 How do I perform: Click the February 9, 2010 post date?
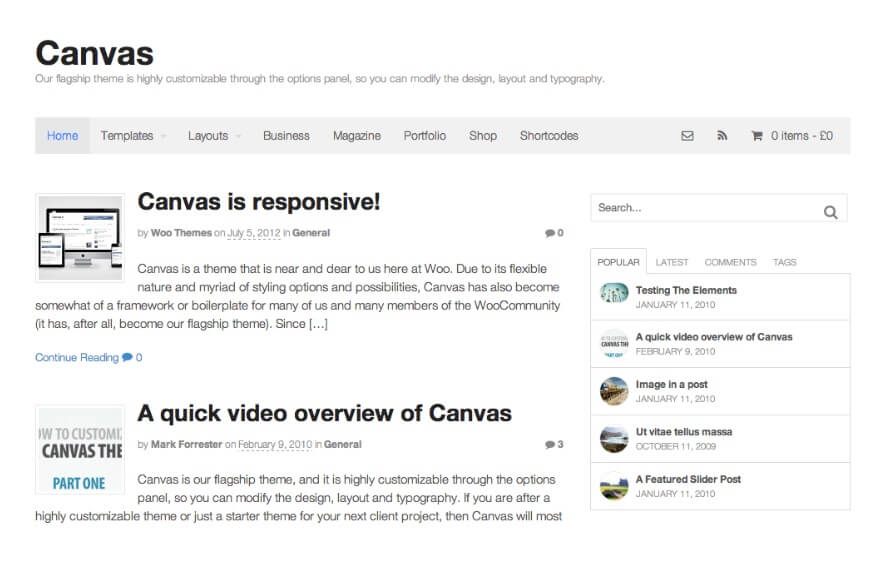(275, 444)
